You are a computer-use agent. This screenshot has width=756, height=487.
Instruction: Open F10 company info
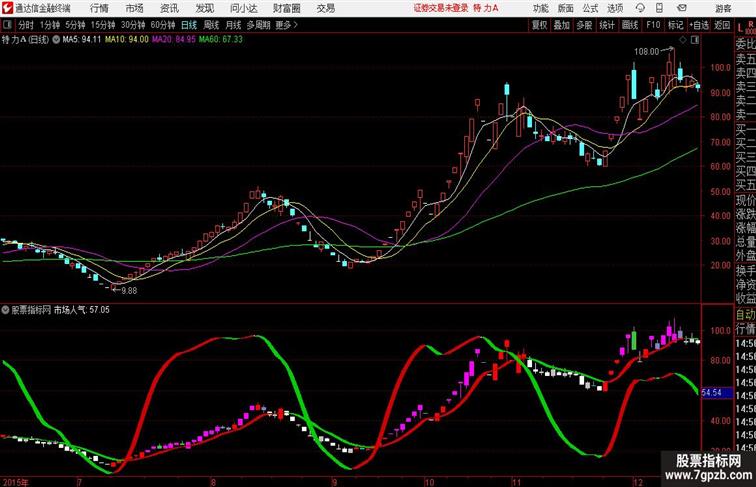(x=653, y=25)
